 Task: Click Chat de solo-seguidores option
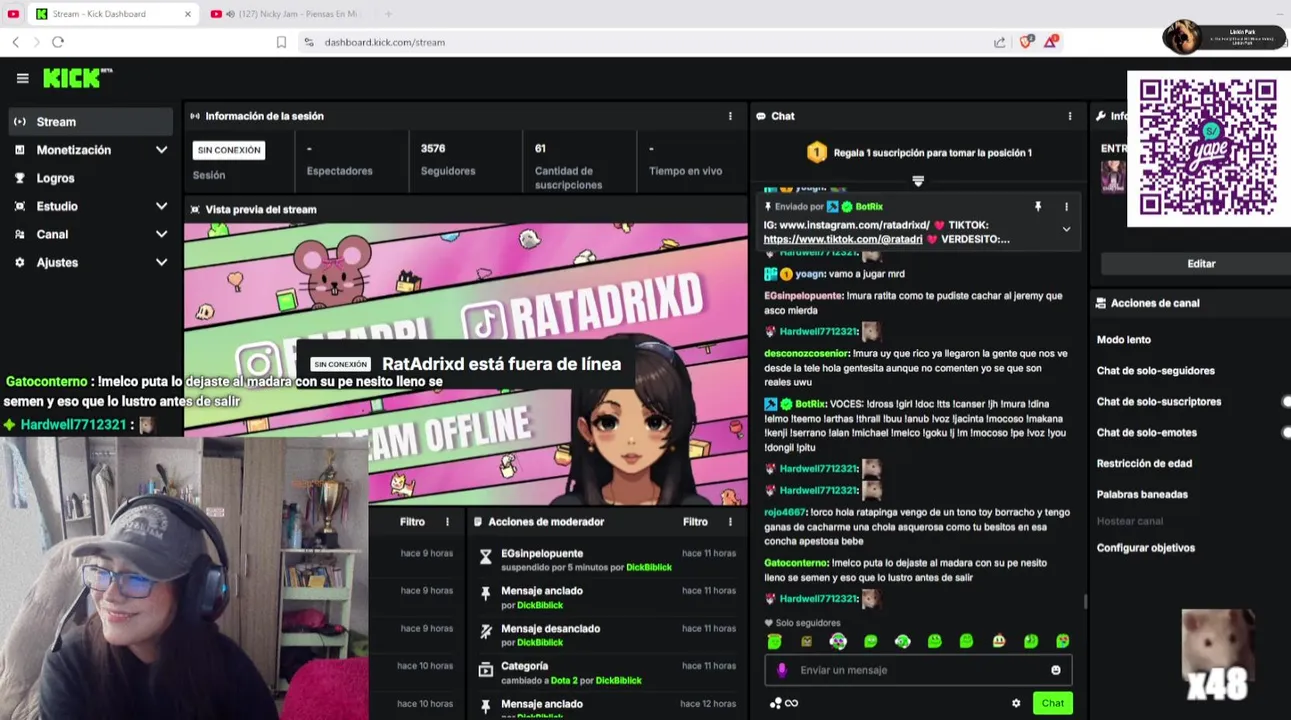[1155, 371]
